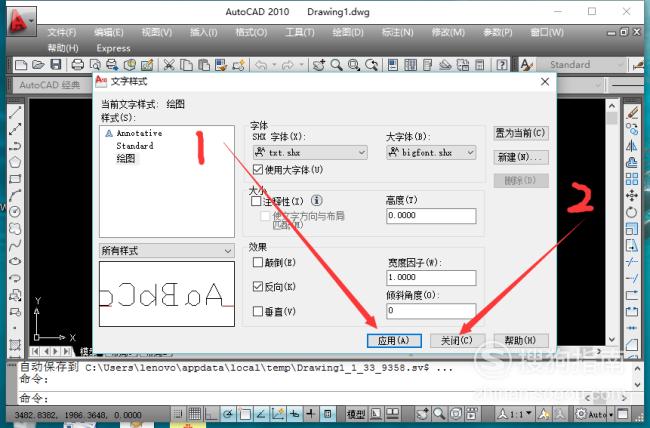Screen dimensions: 650x428
Task: Open the 所有样式 filter dropdown
Action: (x=167, y=250)
